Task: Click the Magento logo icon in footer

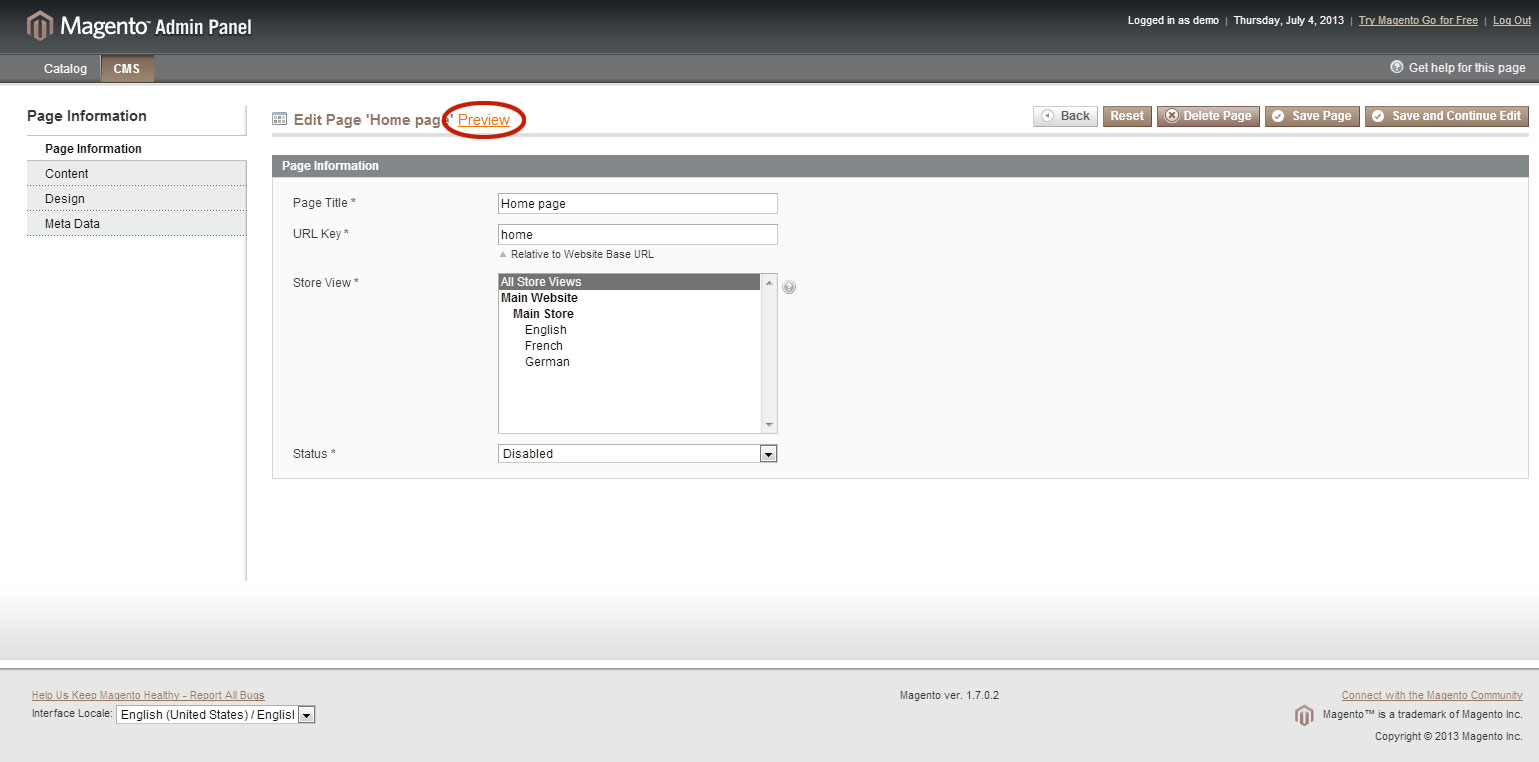Action: [1304, 715]
